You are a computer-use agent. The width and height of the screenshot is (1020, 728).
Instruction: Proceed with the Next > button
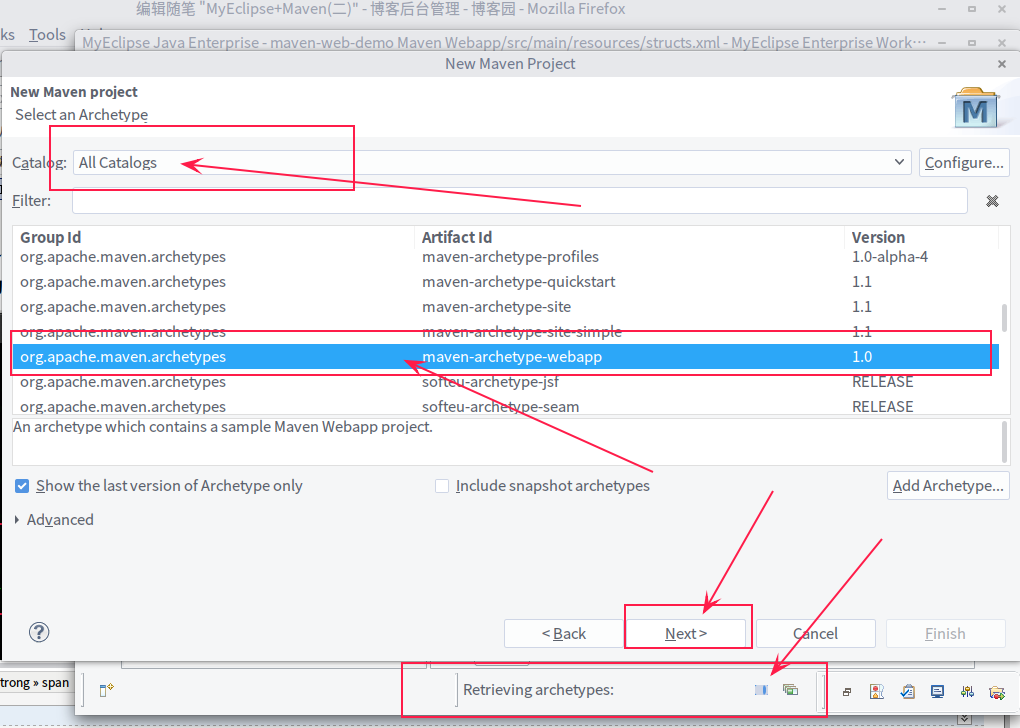coord(686,634)
